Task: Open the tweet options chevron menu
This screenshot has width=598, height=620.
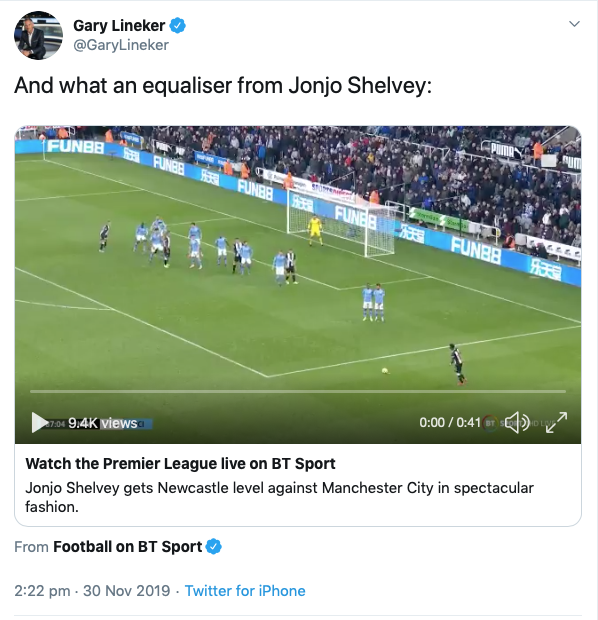Action: [574, 24]
